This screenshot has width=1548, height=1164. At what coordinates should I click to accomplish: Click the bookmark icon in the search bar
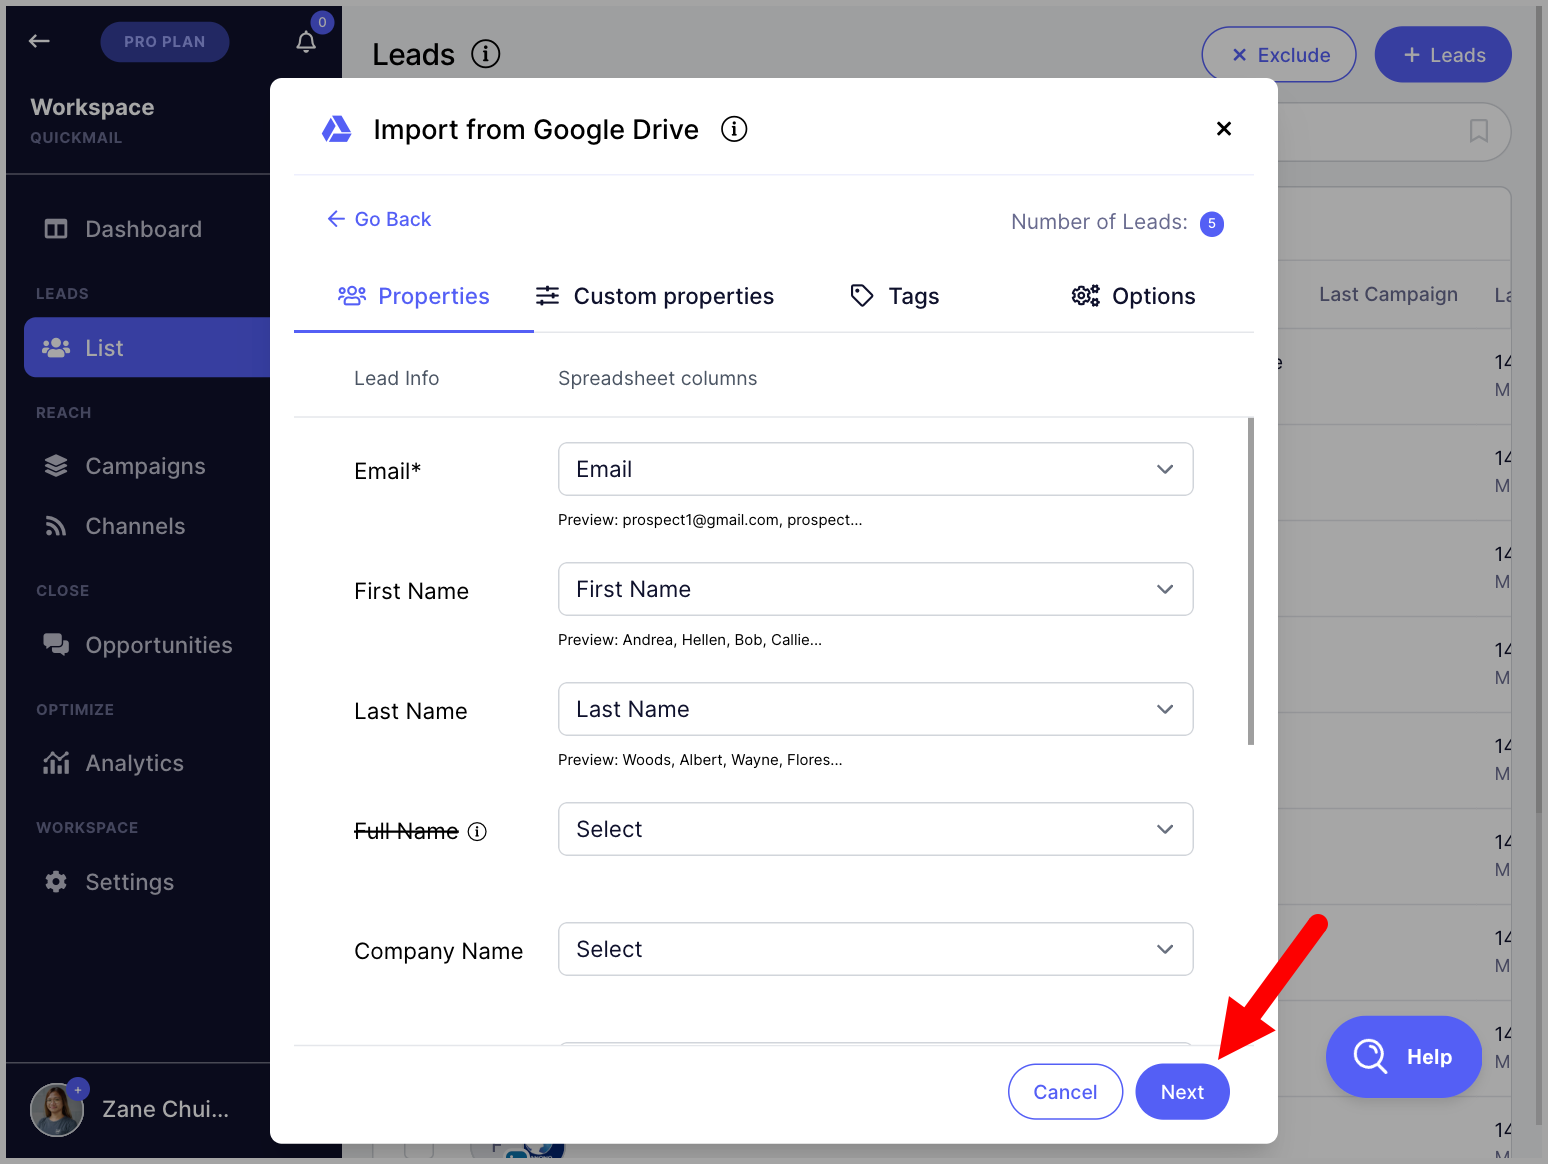point(1478,131)
